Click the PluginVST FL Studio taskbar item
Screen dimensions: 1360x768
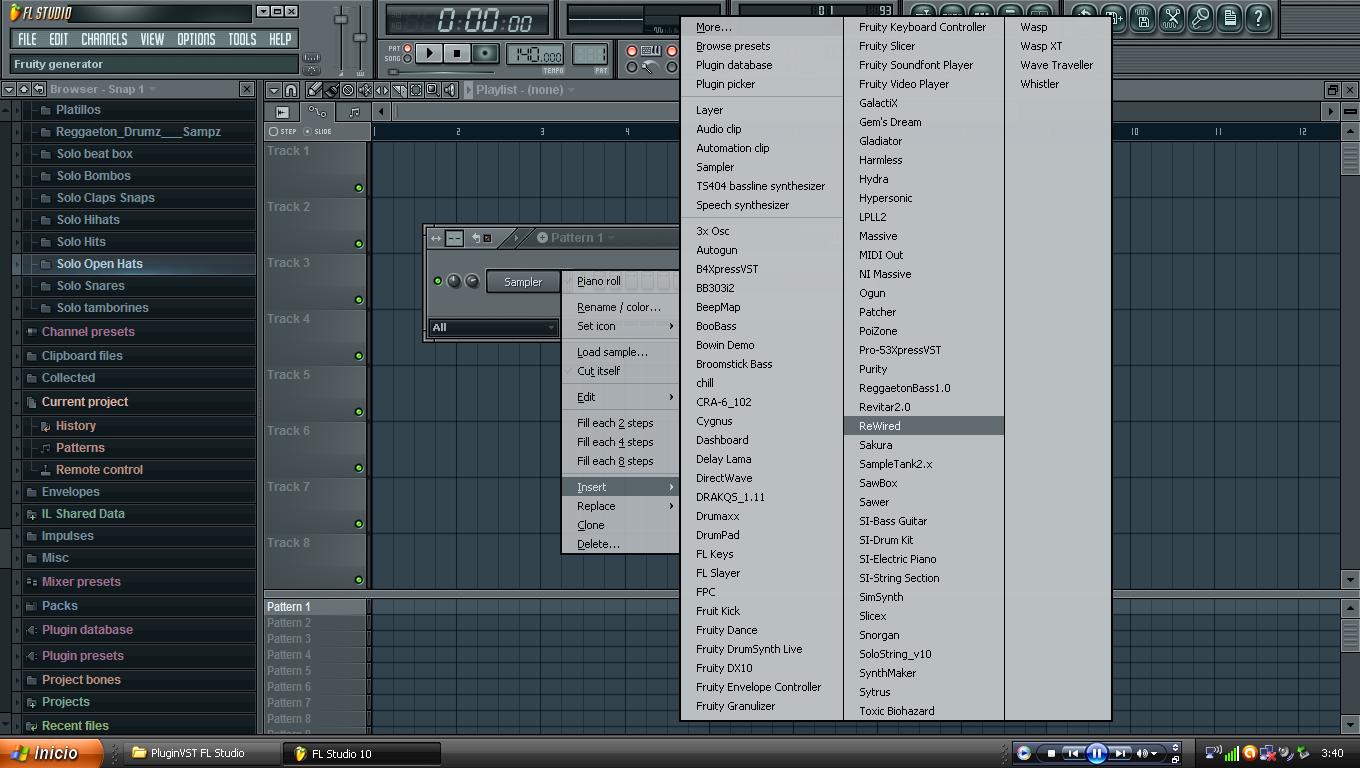199,753
